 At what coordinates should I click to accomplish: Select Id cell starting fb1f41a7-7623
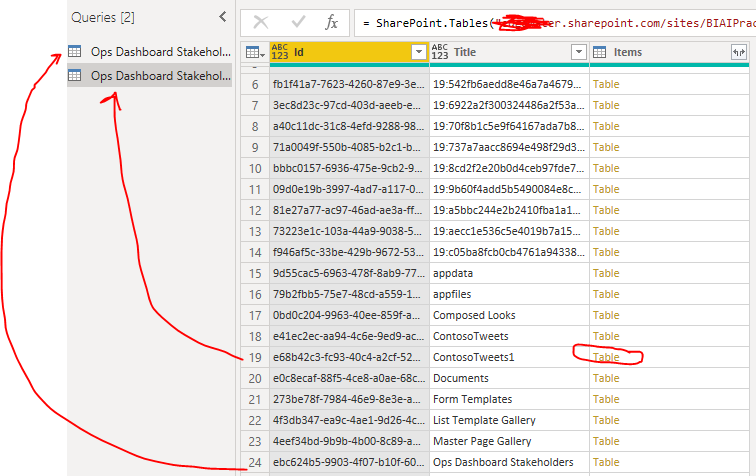[349, 84]
